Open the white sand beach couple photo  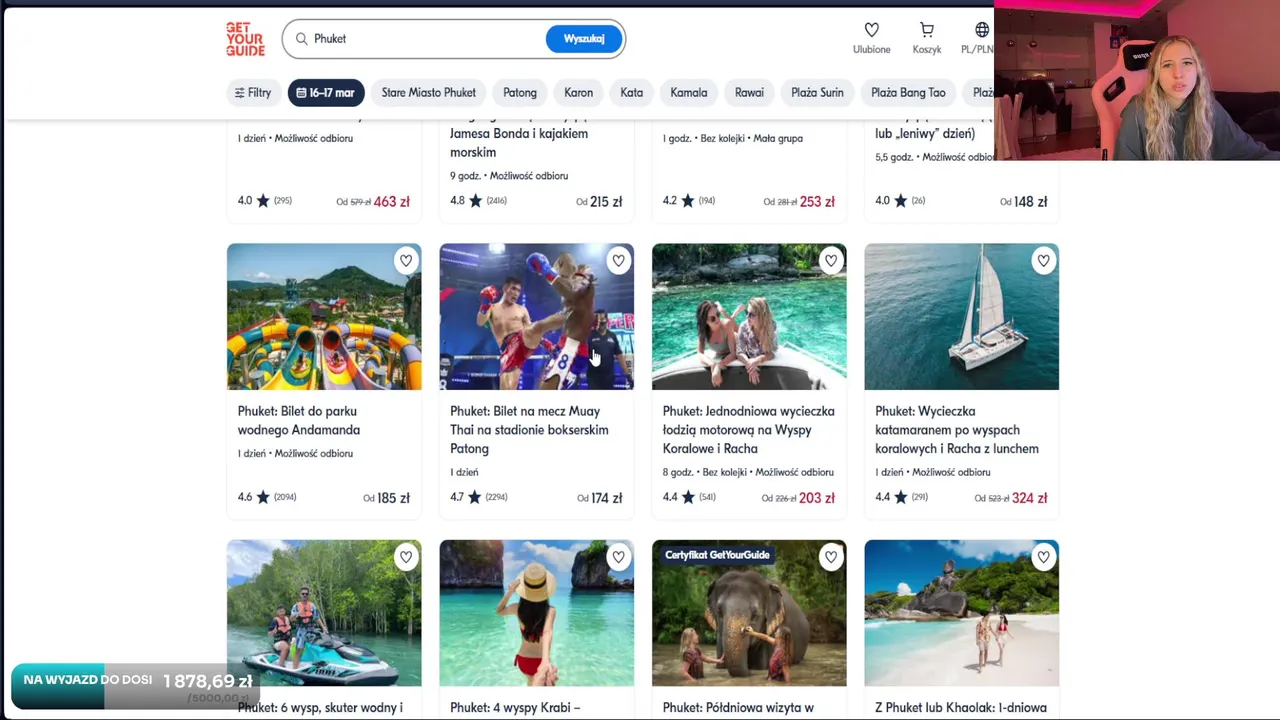[961, 614]
